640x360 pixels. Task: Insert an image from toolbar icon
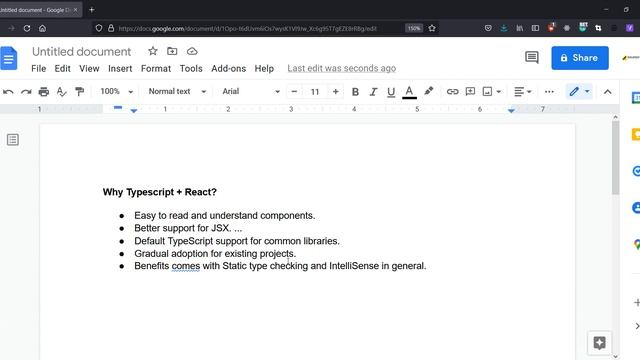(x=487, y=91)
